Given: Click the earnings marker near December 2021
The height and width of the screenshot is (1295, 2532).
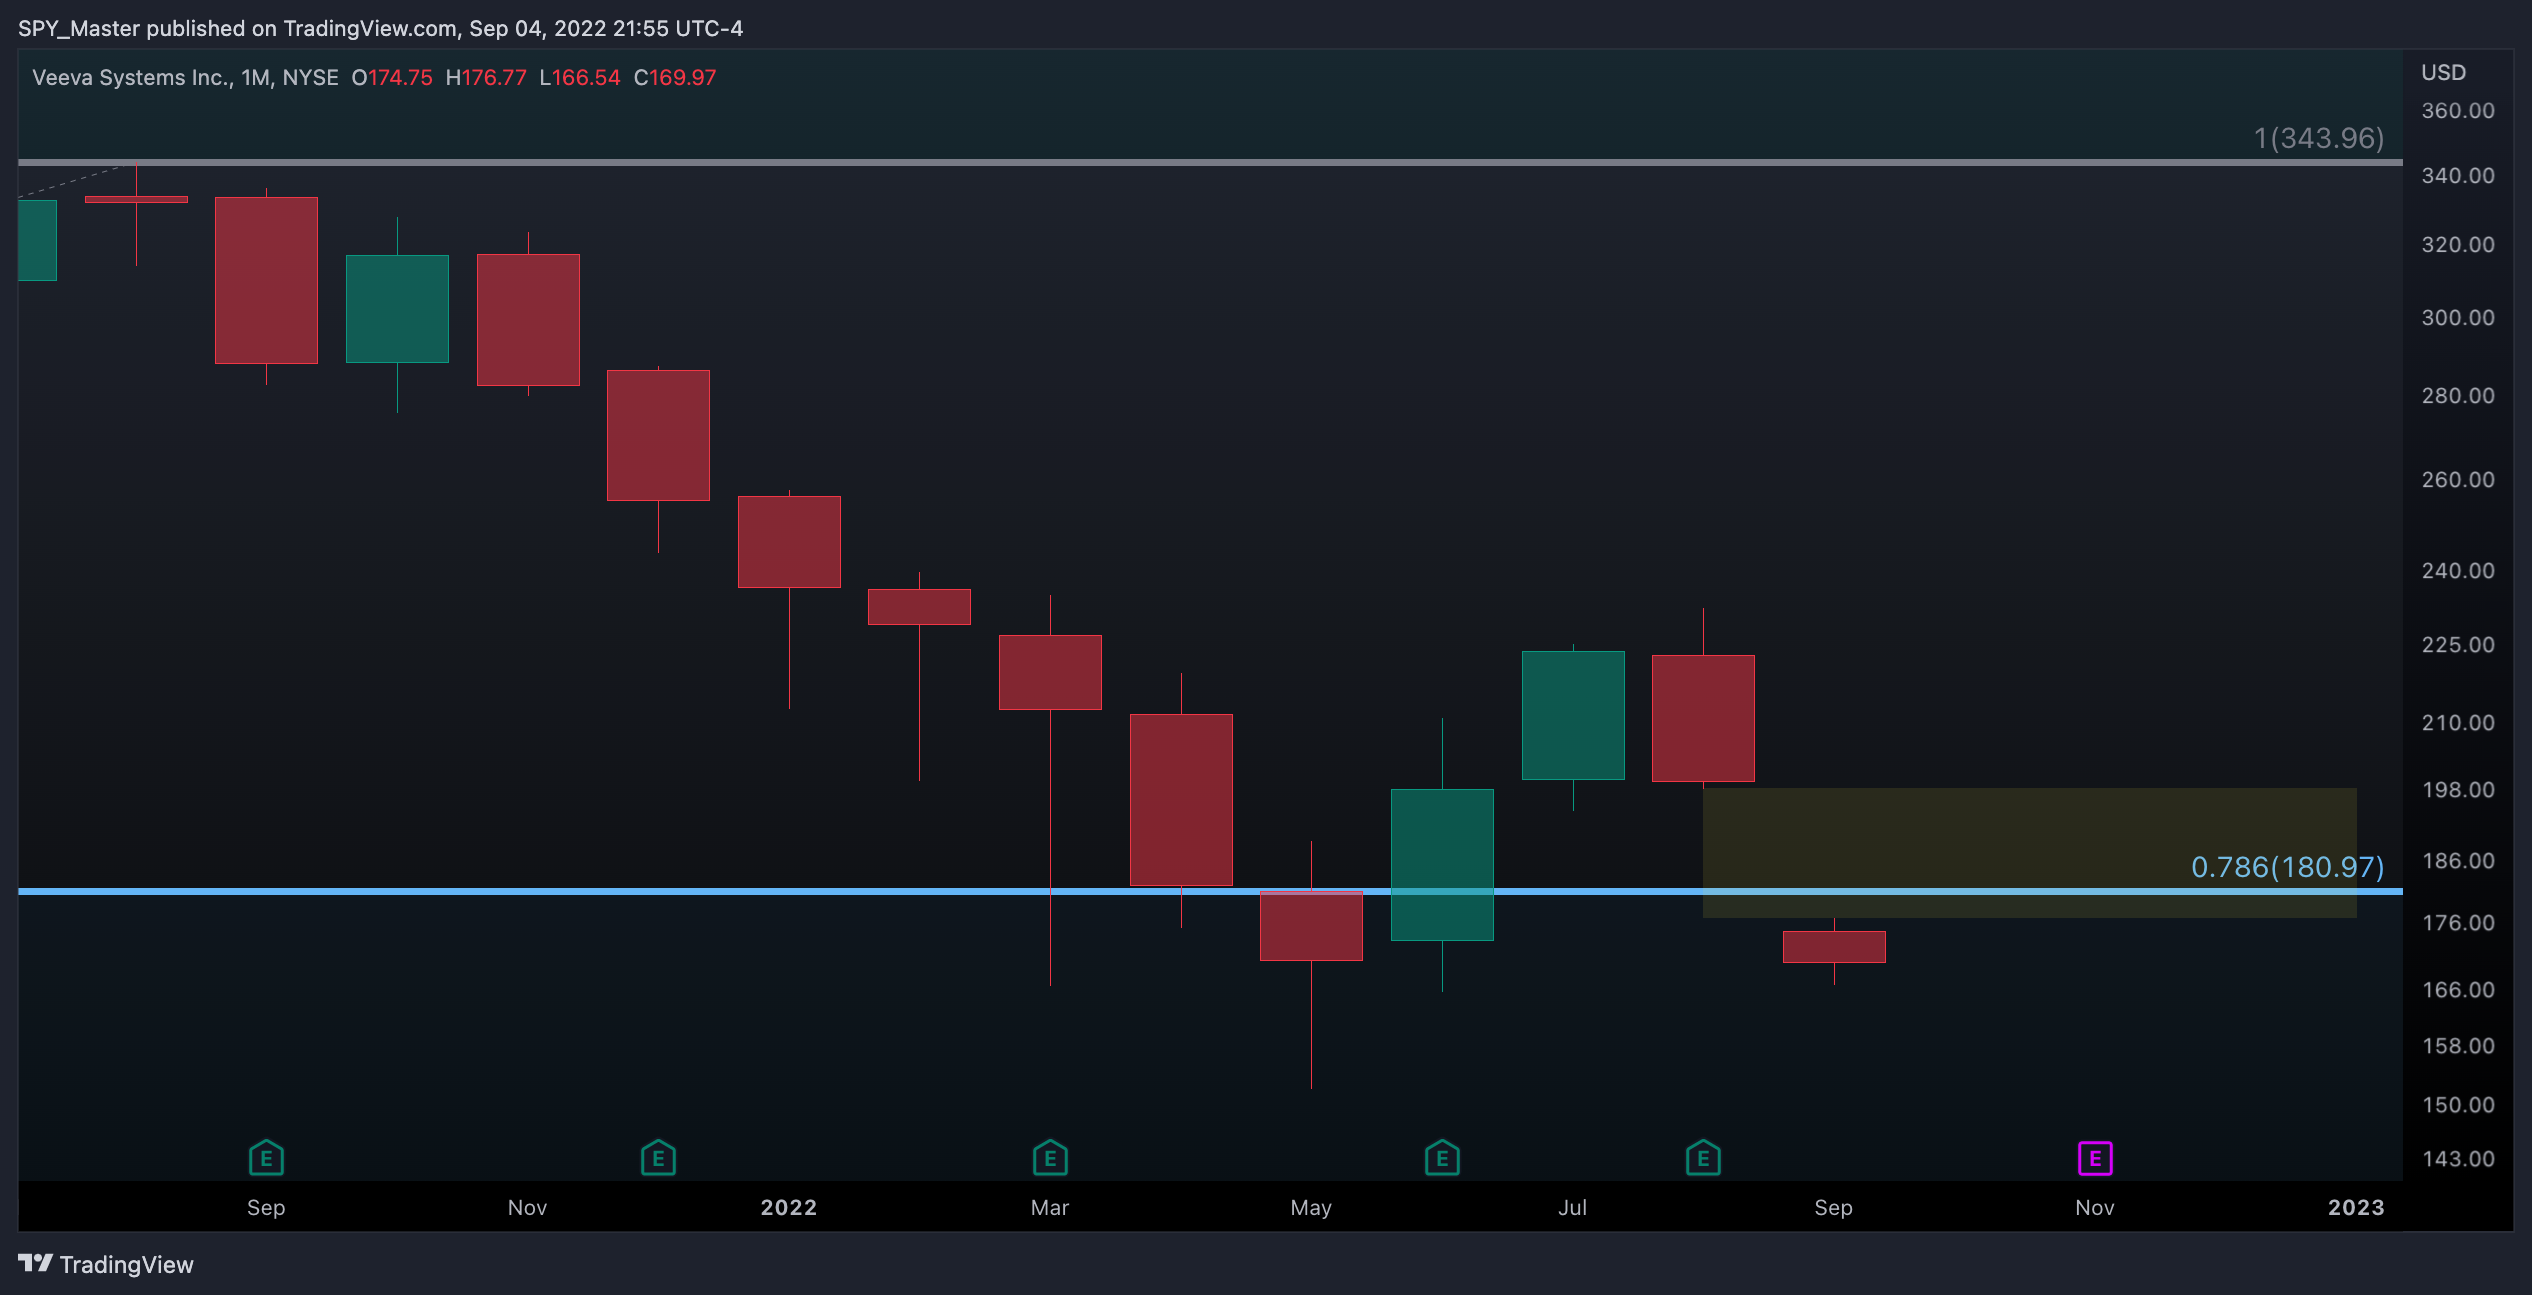Looking at the screenshot, I should coord(658,1158).
